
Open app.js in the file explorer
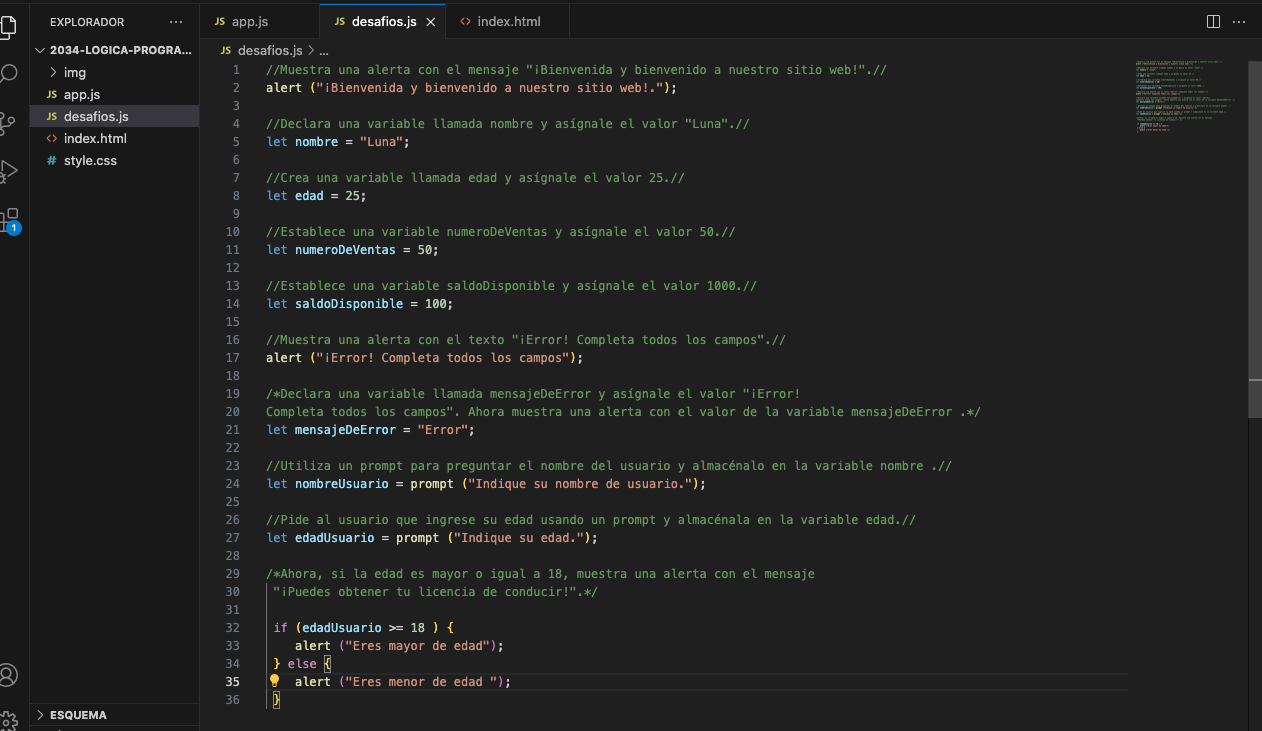coord(114,94)
